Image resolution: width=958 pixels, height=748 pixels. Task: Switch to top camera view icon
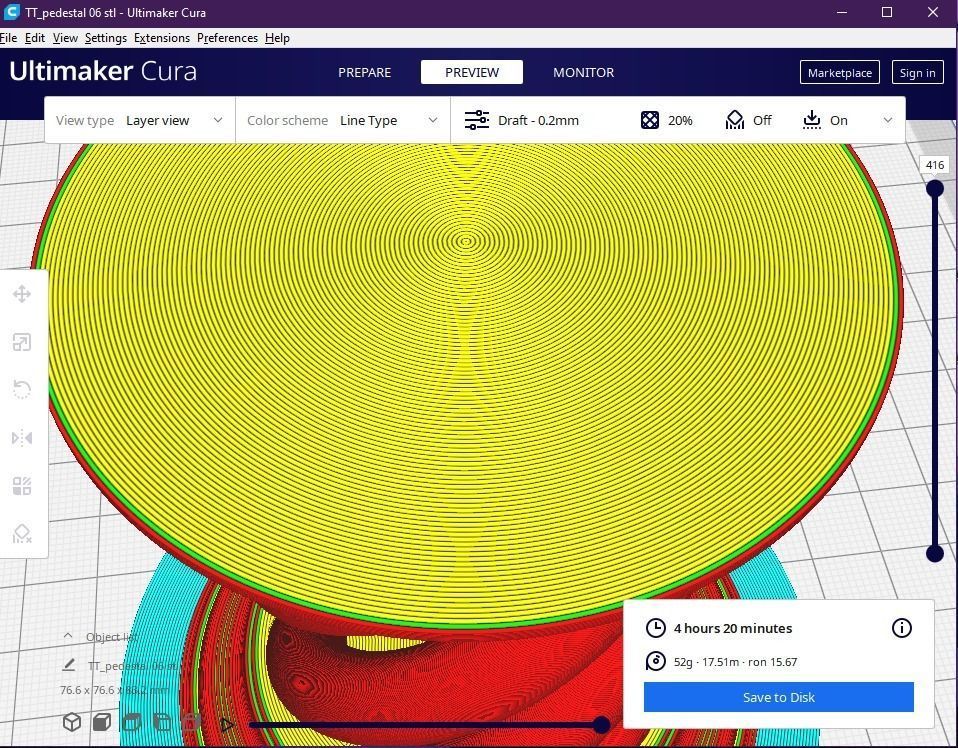[132, 722]
